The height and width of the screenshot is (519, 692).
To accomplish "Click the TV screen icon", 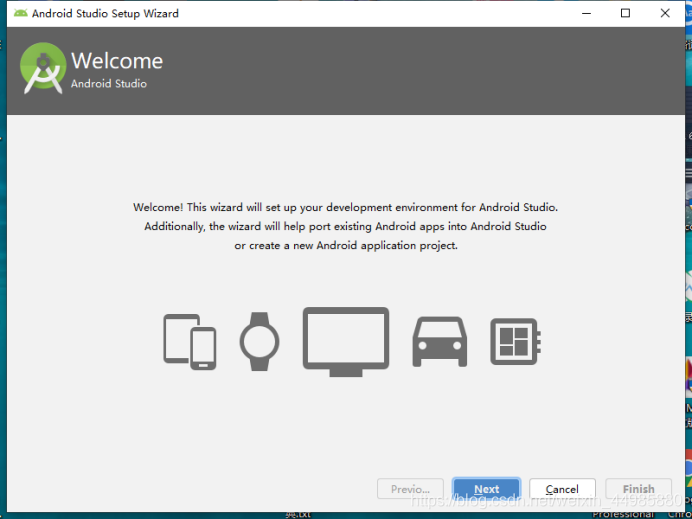I will tap(346, 342).
